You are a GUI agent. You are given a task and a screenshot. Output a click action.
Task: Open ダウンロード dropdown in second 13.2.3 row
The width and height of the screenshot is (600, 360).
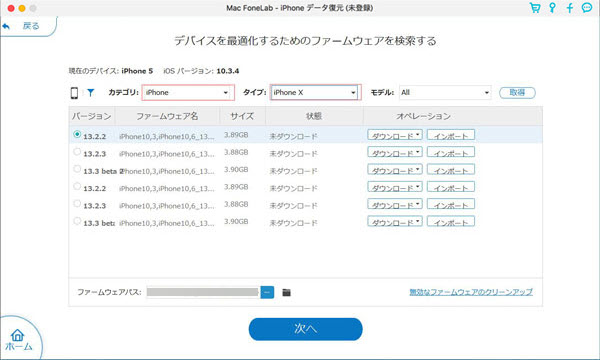click(x=395, y=204)
